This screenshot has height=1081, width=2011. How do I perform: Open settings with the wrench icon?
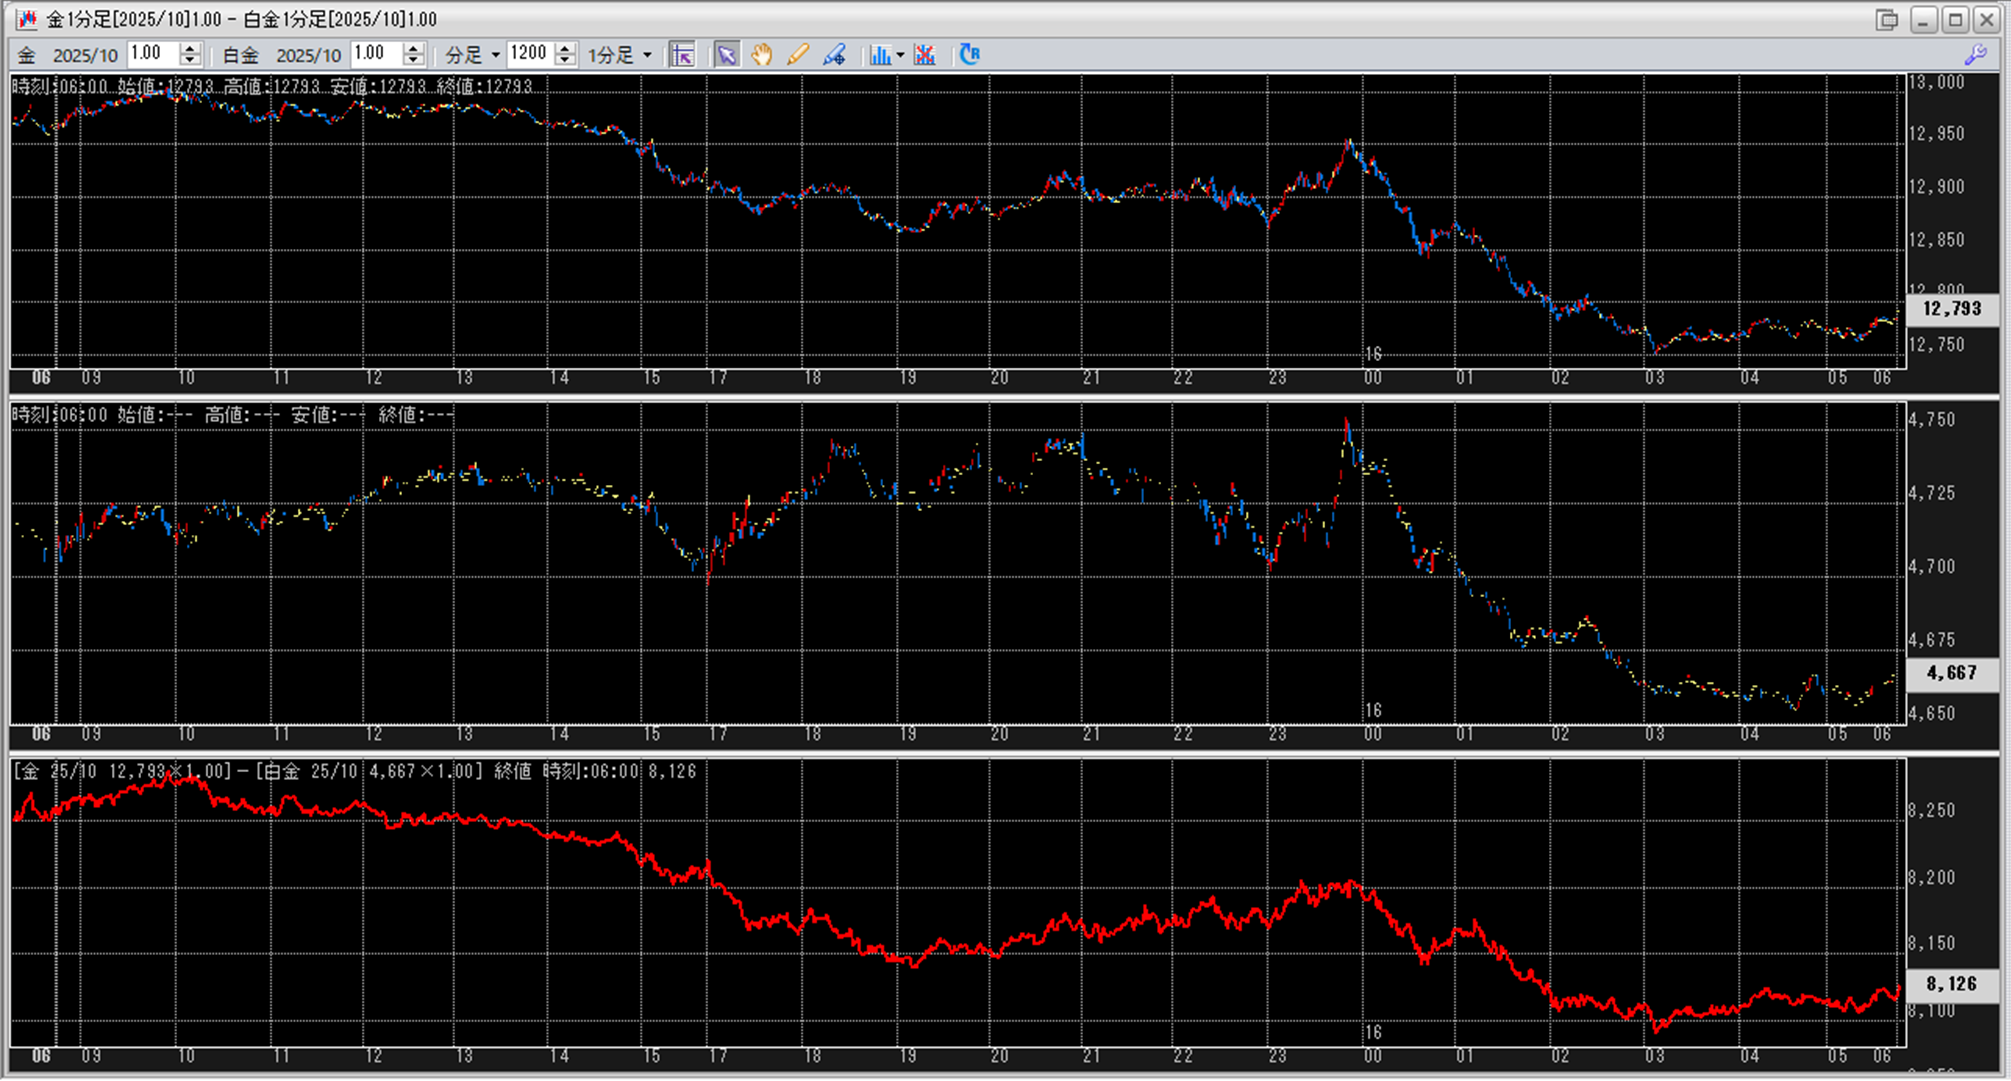1975,55
